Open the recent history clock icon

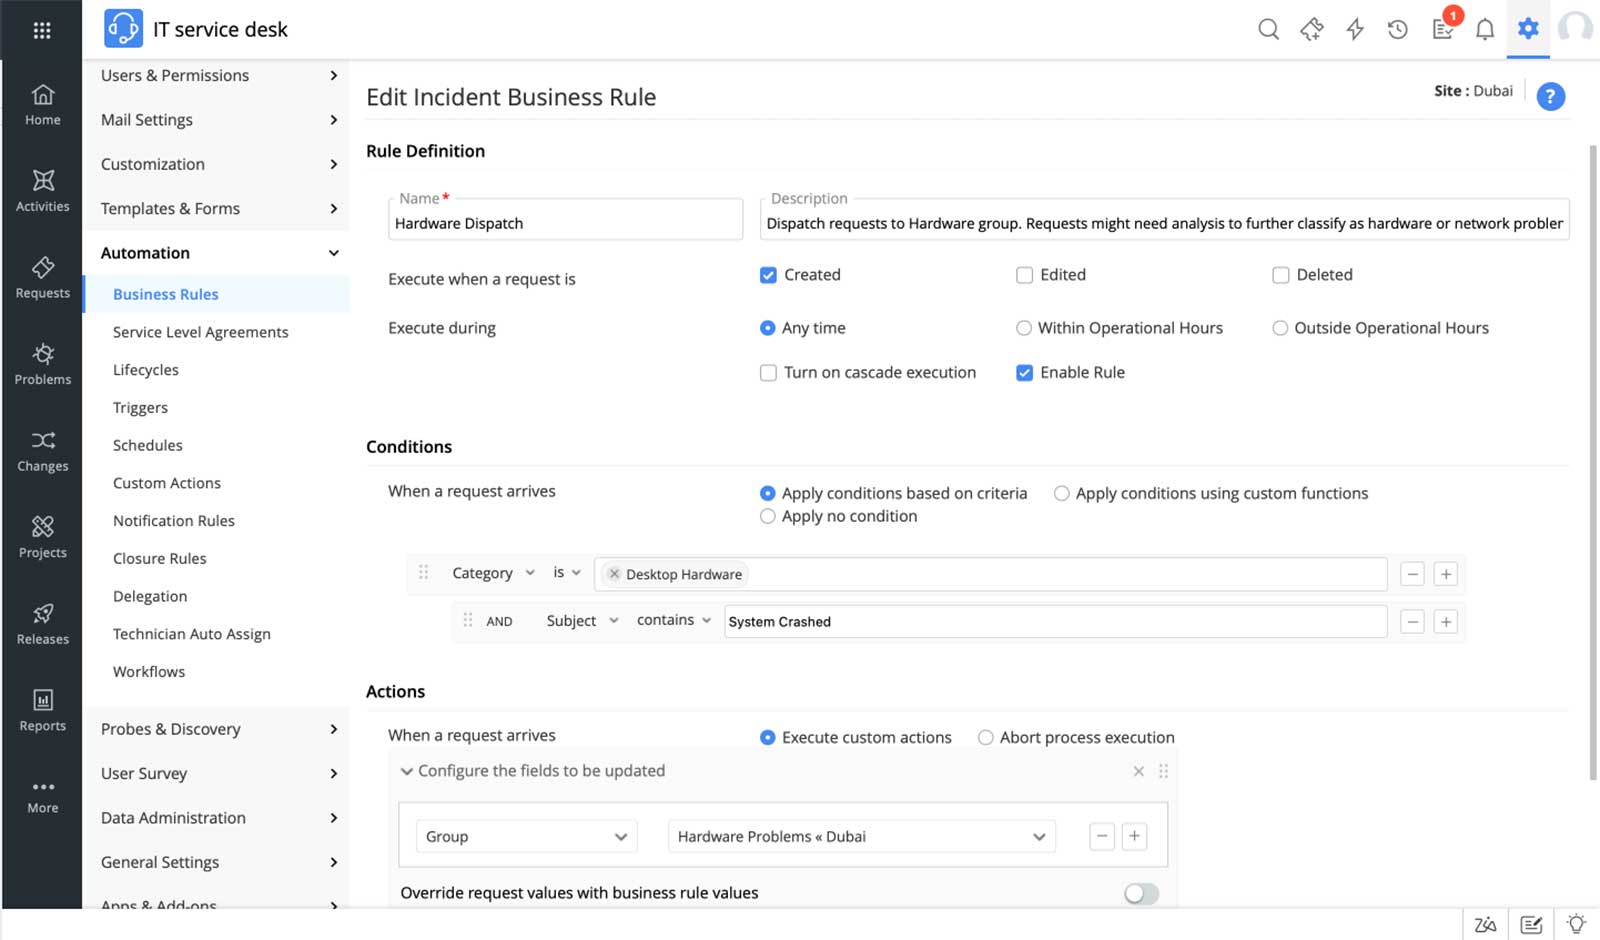tap(1398, 29)
